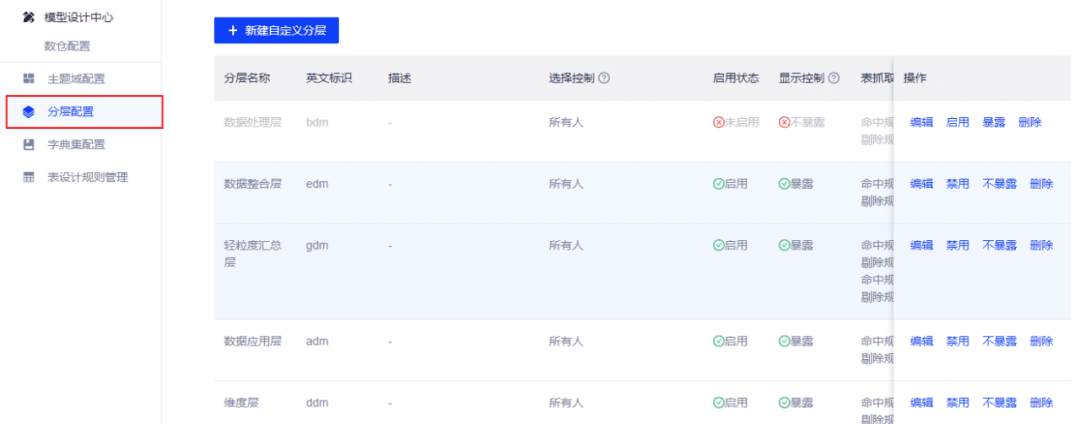Click the 描述 column header
The width and height of the screenshot is (1080, 424).
399,78
